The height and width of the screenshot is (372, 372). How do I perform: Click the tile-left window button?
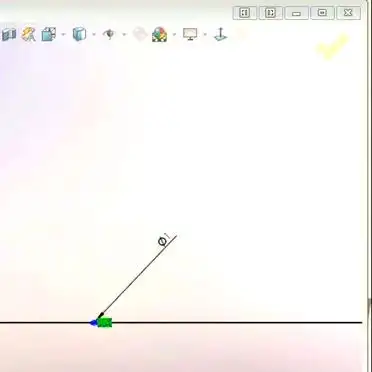click(245, 13)
